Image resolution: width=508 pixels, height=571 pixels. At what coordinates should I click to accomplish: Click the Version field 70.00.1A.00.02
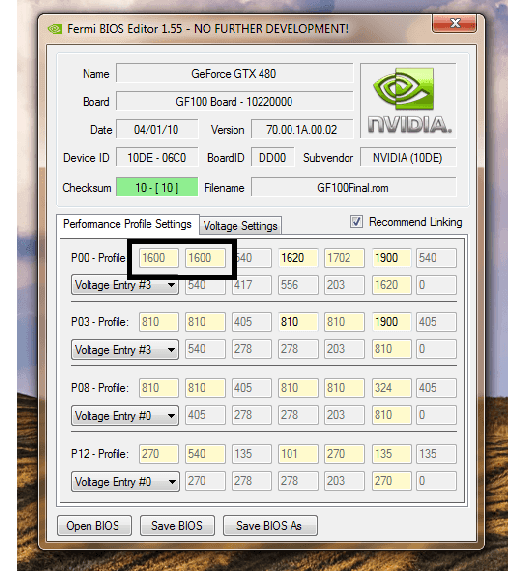[302, 129]
